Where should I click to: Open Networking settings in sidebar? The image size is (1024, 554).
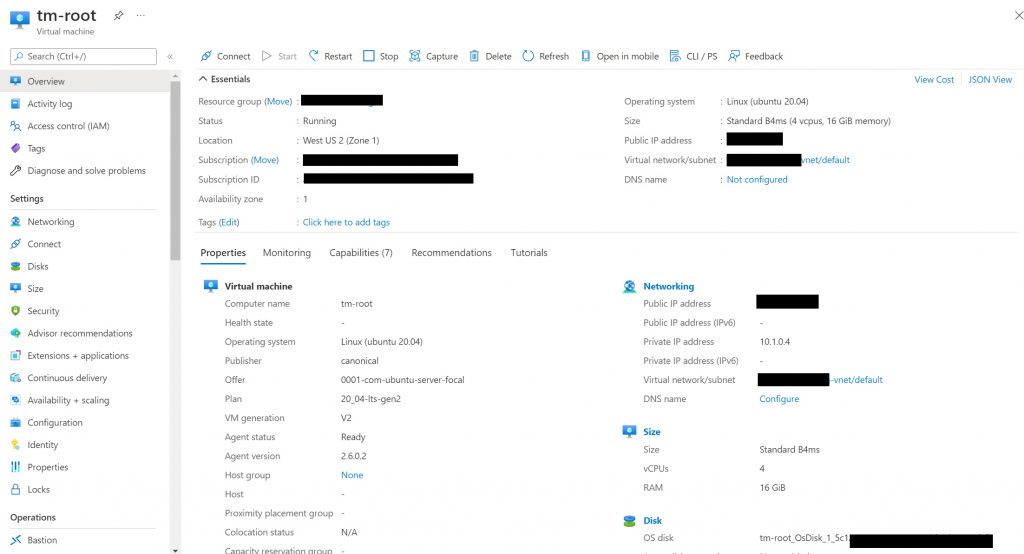tap(50, 222)
